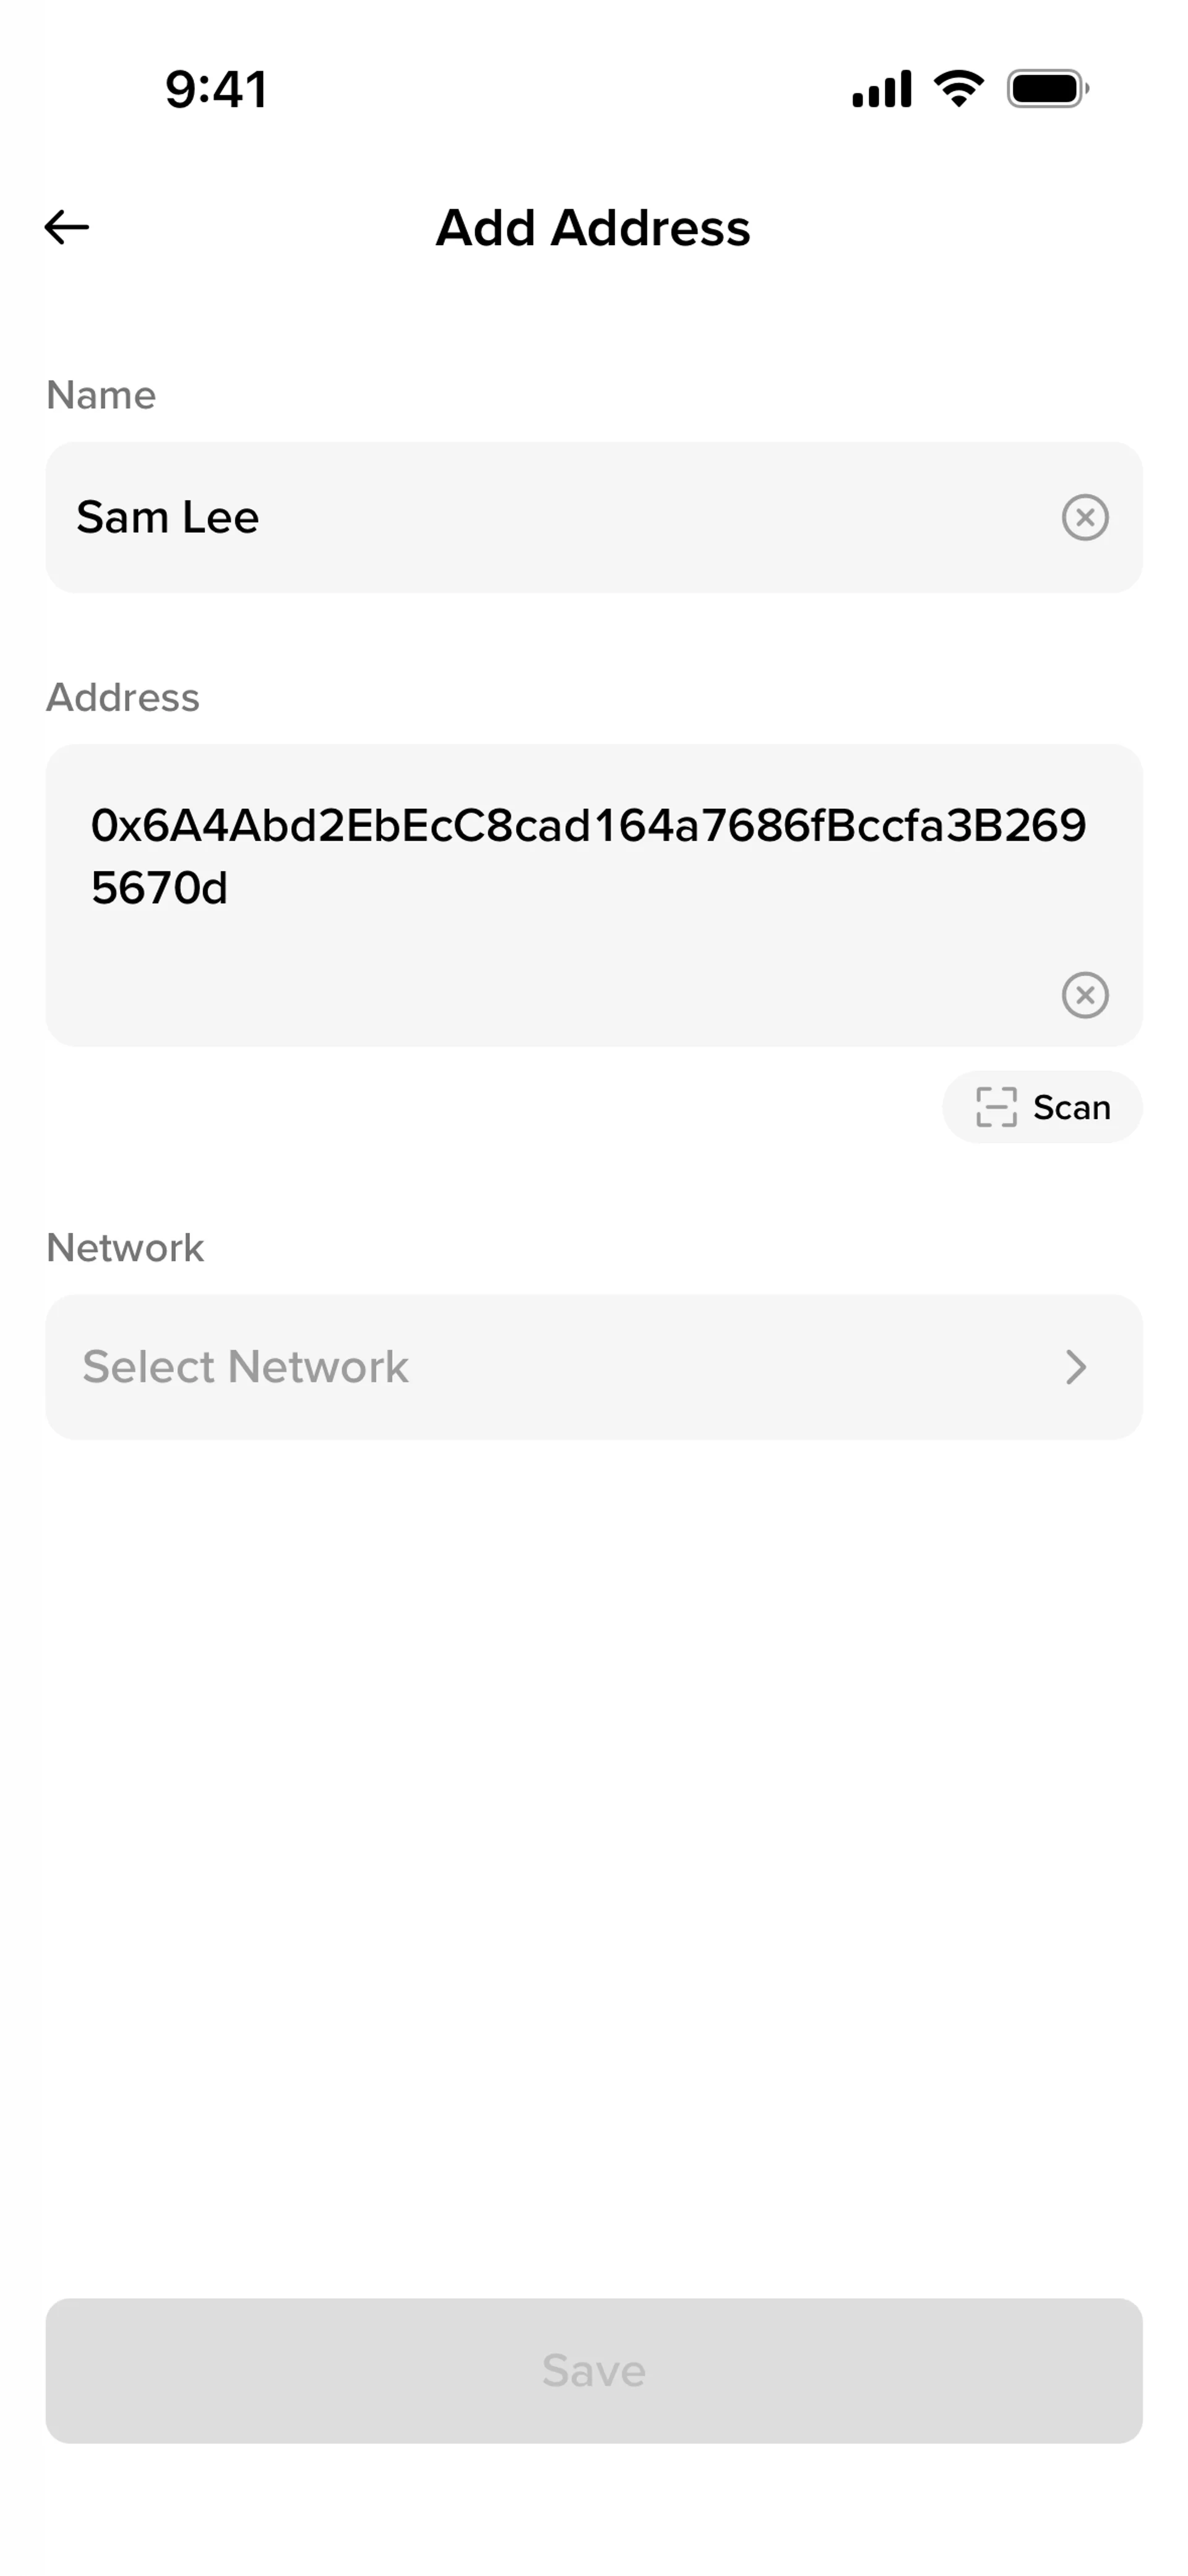Viewport: 1188px width, 2576px height.
Task: Clear the Address field with its X icon
Action: (1085, 995)
